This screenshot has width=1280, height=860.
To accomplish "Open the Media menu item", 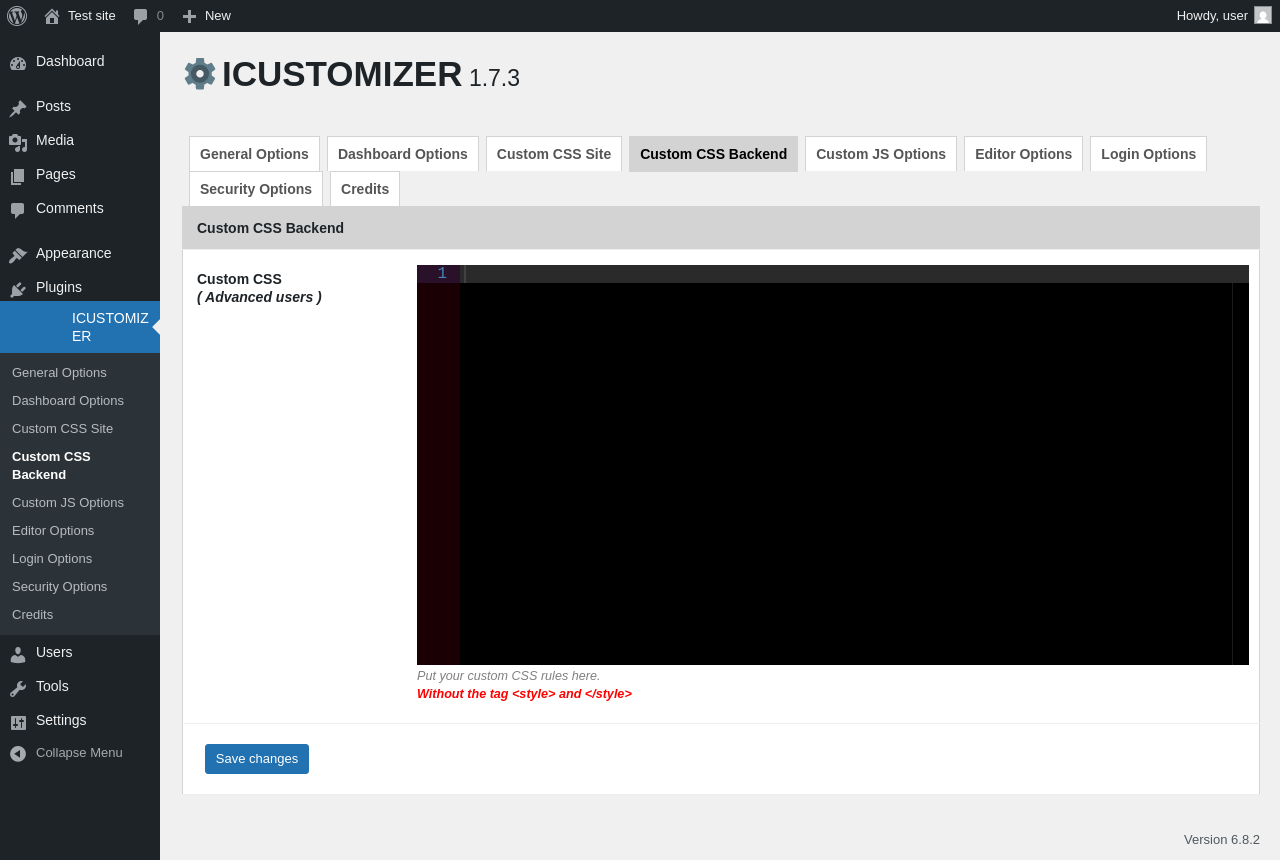I will [x=80, y=141].
